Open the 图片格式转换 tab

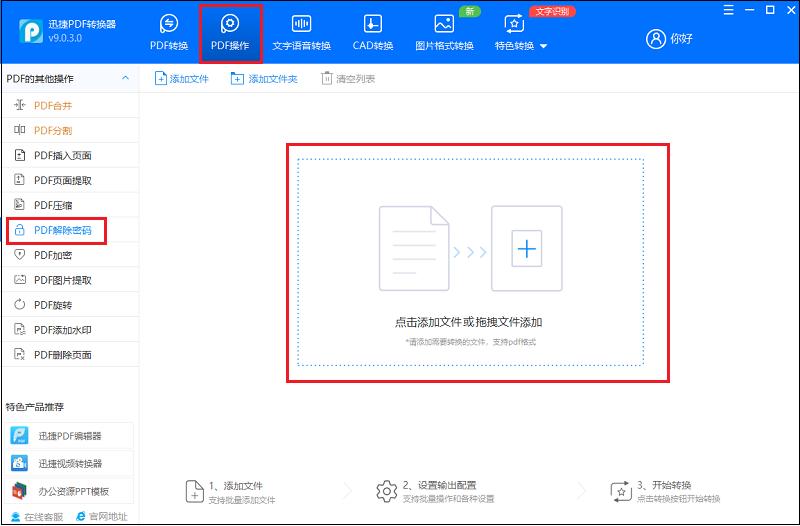(444, 32)
